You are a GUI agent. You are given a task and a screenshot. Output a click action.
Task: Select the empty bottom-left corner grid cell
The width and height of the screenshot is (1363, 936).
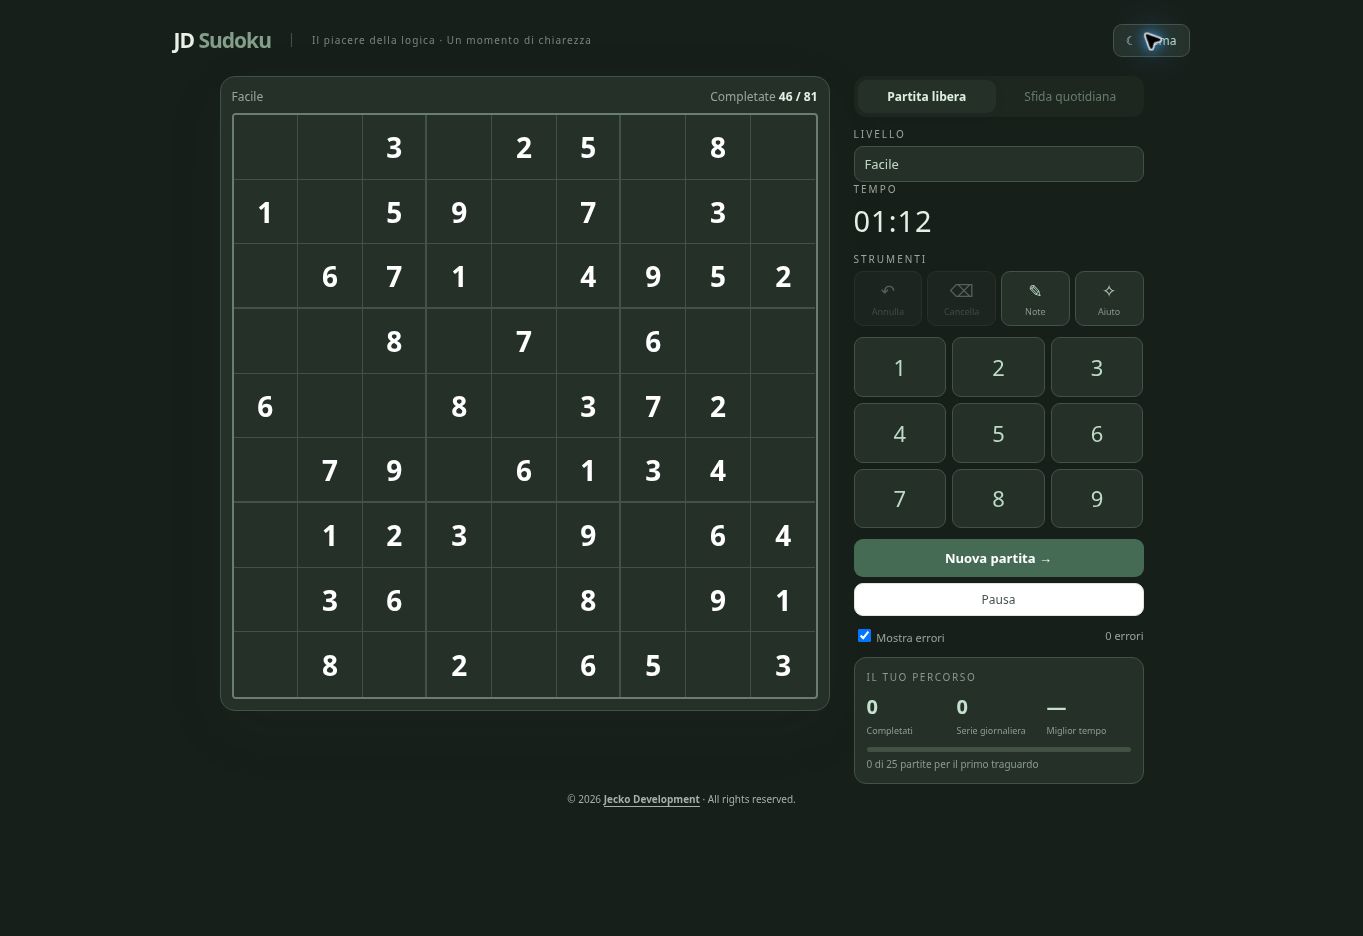265,665
